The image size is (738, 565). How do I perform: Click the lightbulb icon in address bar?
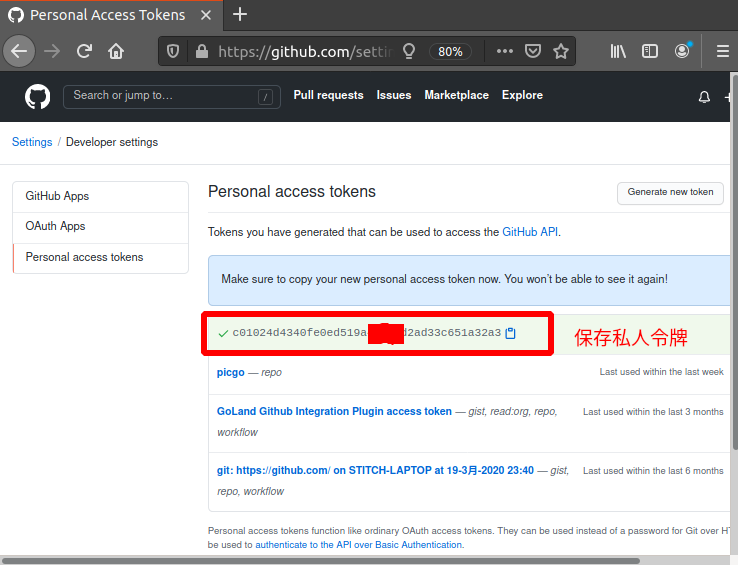[409, 51]
